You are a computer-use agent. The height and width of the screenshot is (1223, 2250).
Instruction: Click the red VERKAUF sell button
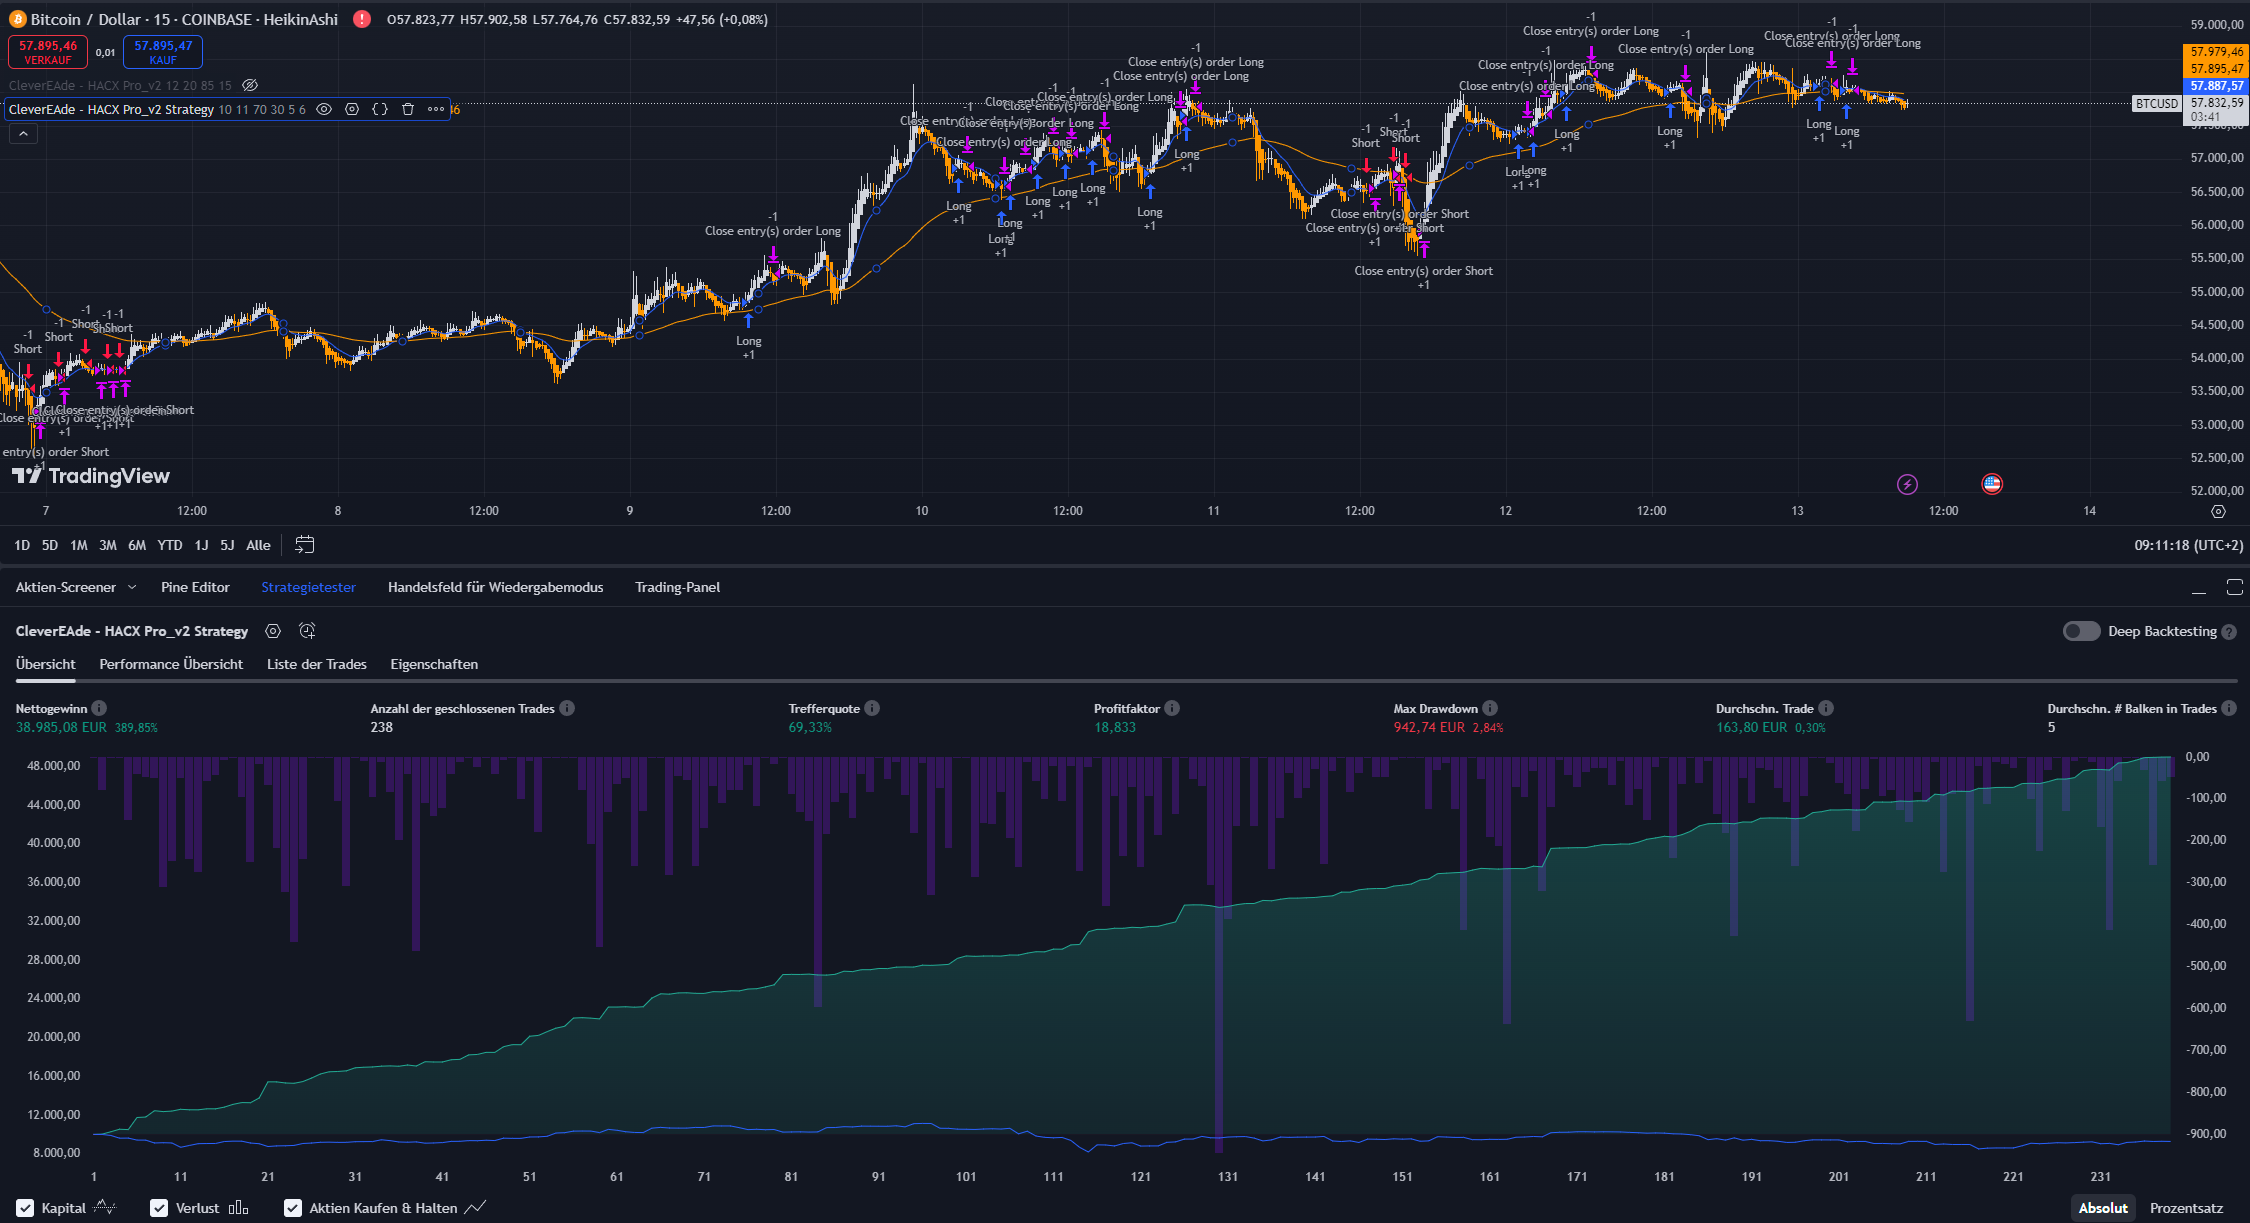pos(47,52)
